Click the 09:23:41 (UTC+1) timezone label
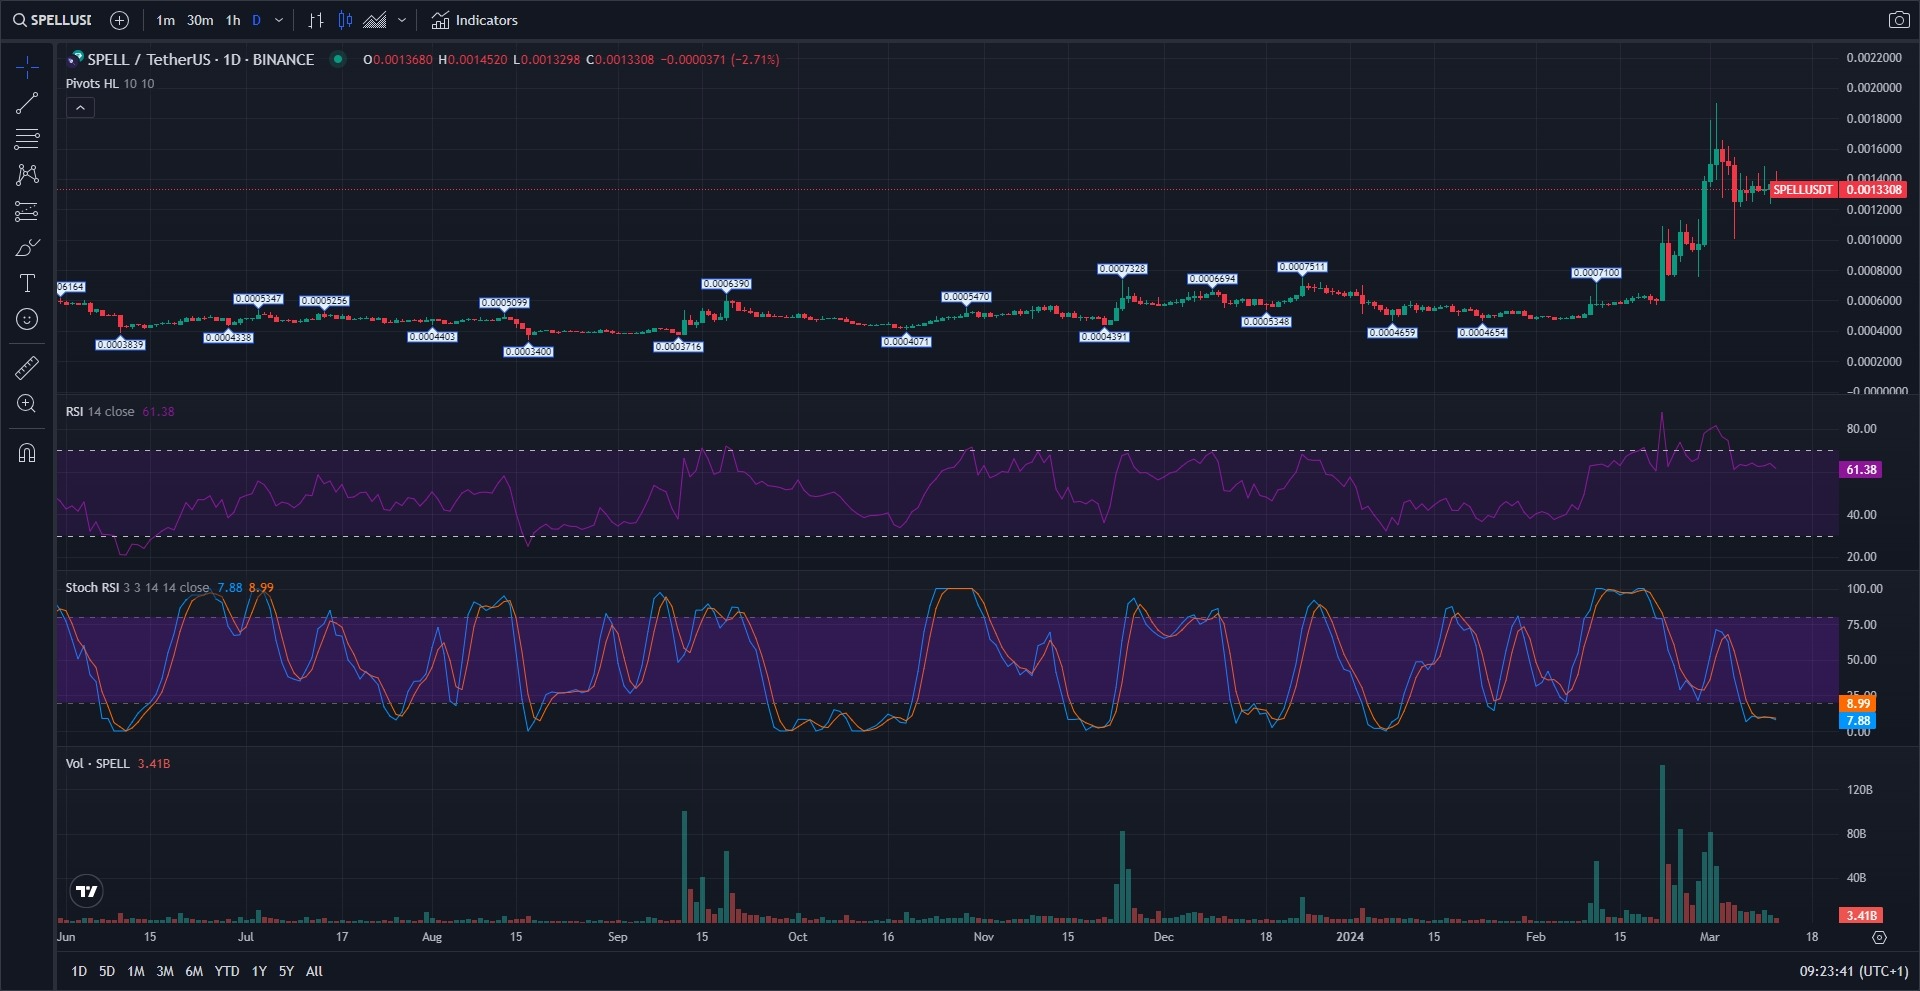1920x991 pixels. [x=1853, y=971]
